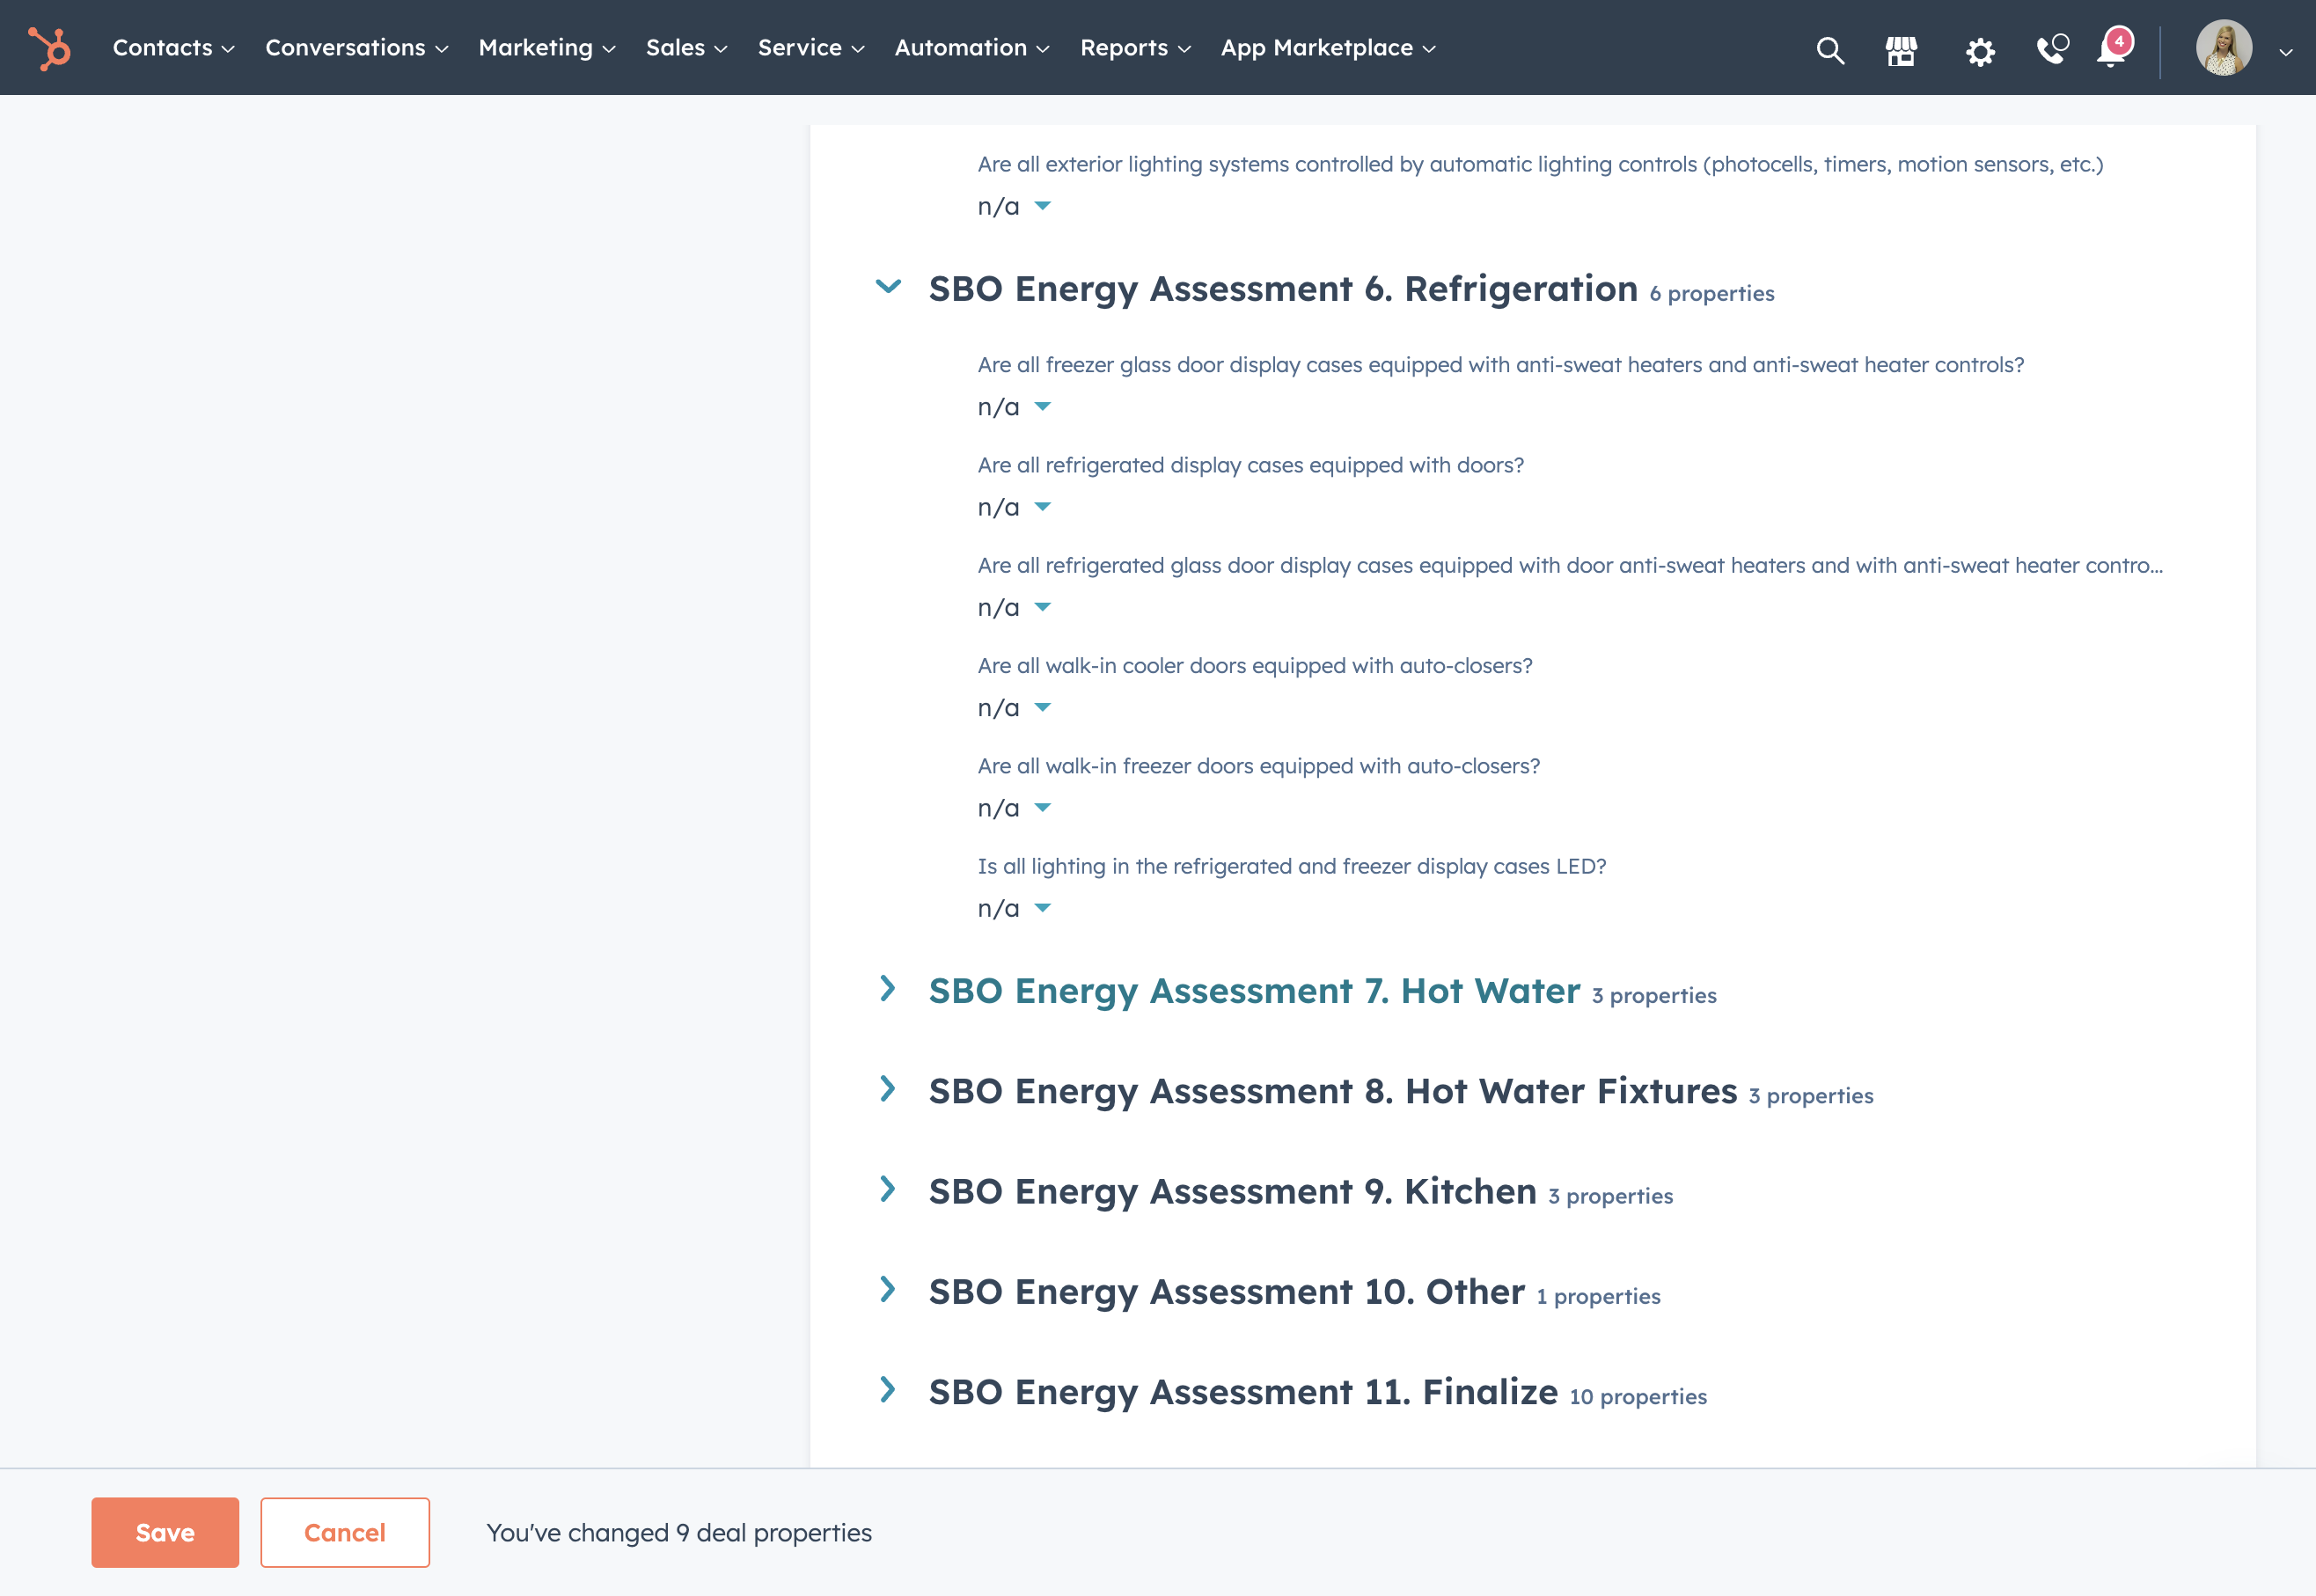
Task: Click the '10 properties' count label
Action: pyautogui.click(x=1638, y=1397)
